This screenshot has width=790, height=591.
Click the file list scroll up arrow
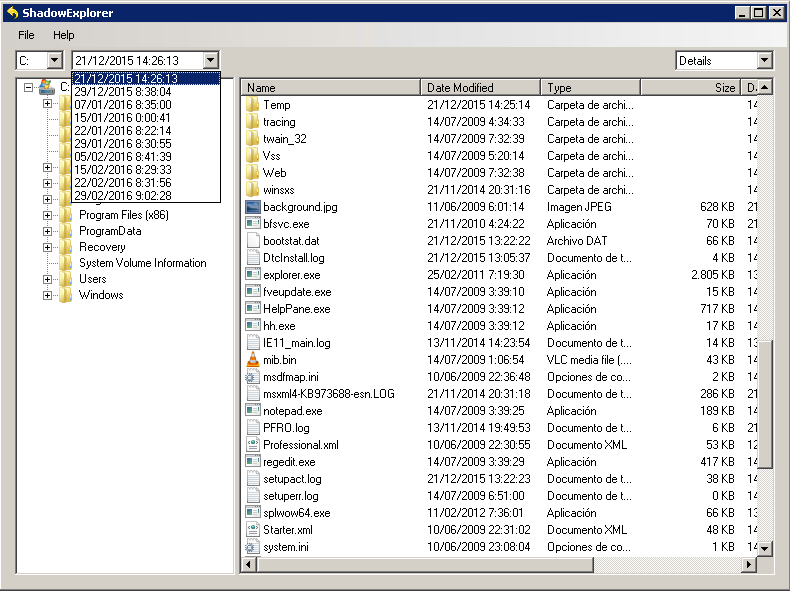coord(765,87)
